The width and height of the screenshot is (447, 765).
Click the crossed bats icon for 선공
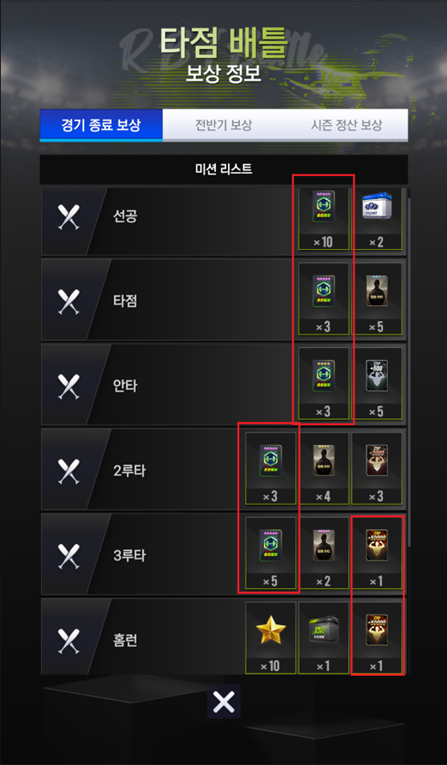coord(69,217)
